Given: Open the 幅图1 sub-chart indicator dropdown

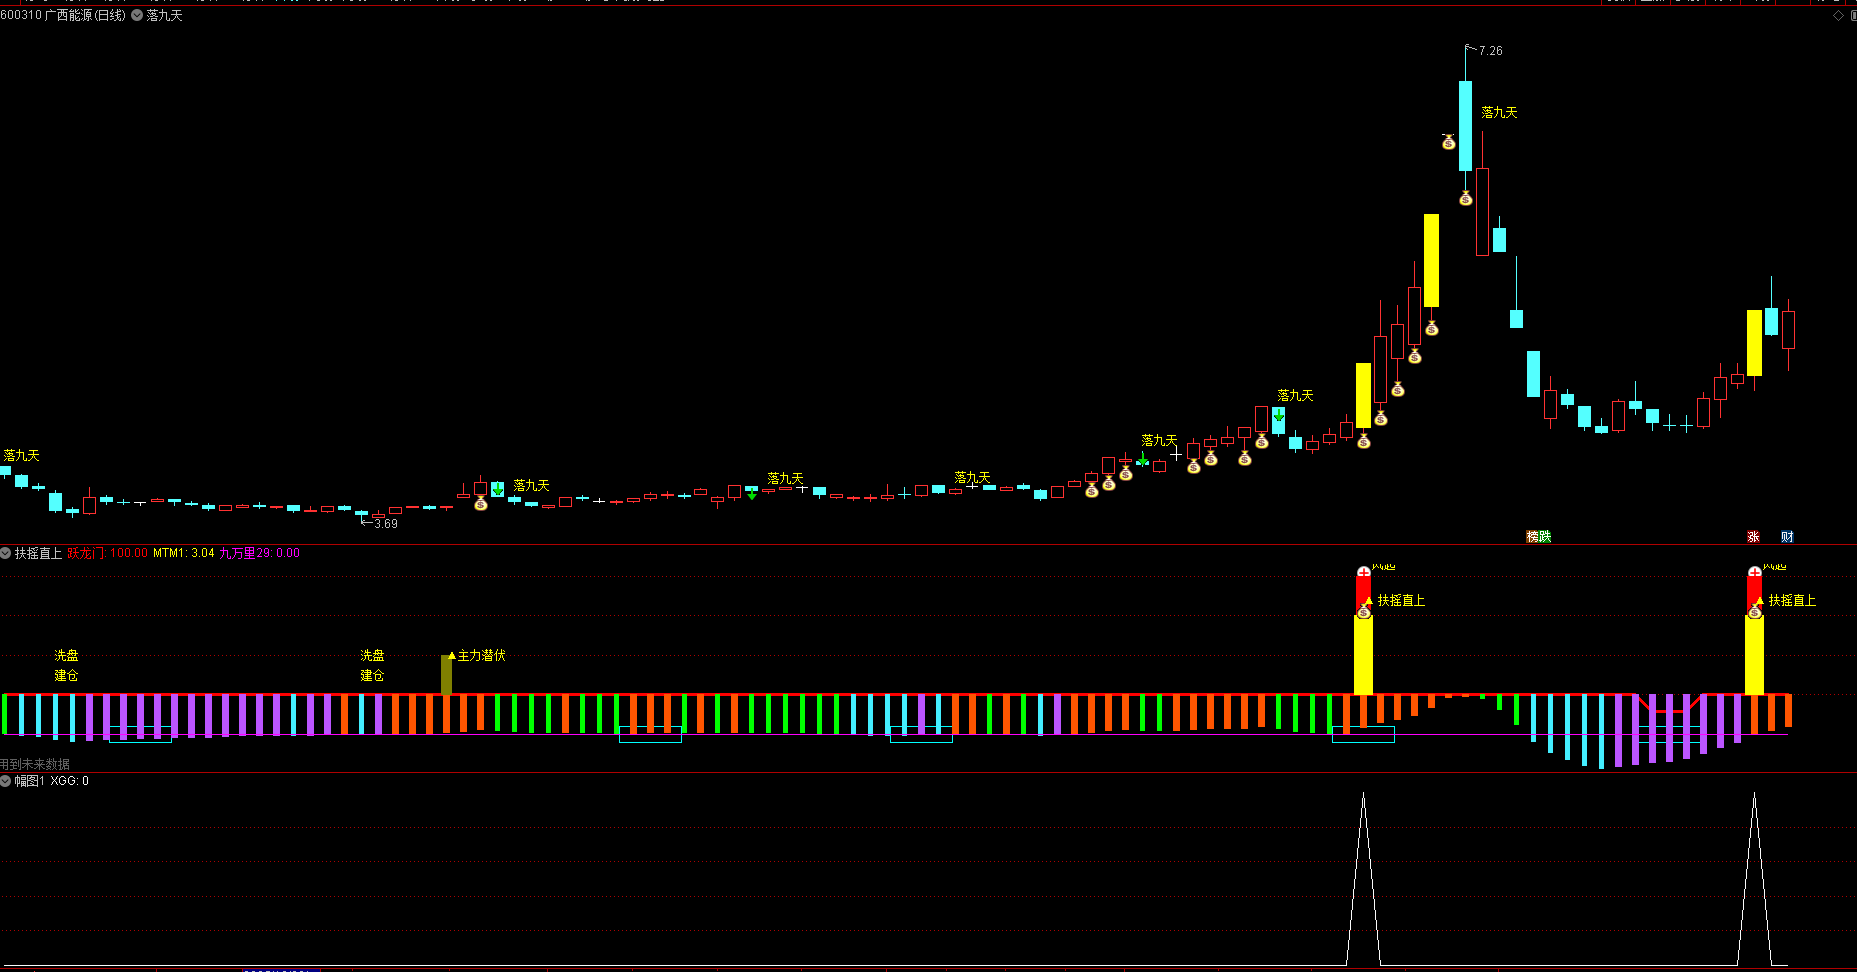Looking at the screenshot, I should (x=6, y=781).
